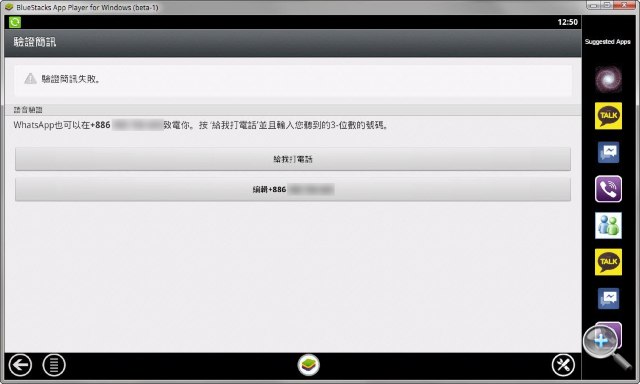Open the galaxy swirl suggested app

(x=608, y=79)
